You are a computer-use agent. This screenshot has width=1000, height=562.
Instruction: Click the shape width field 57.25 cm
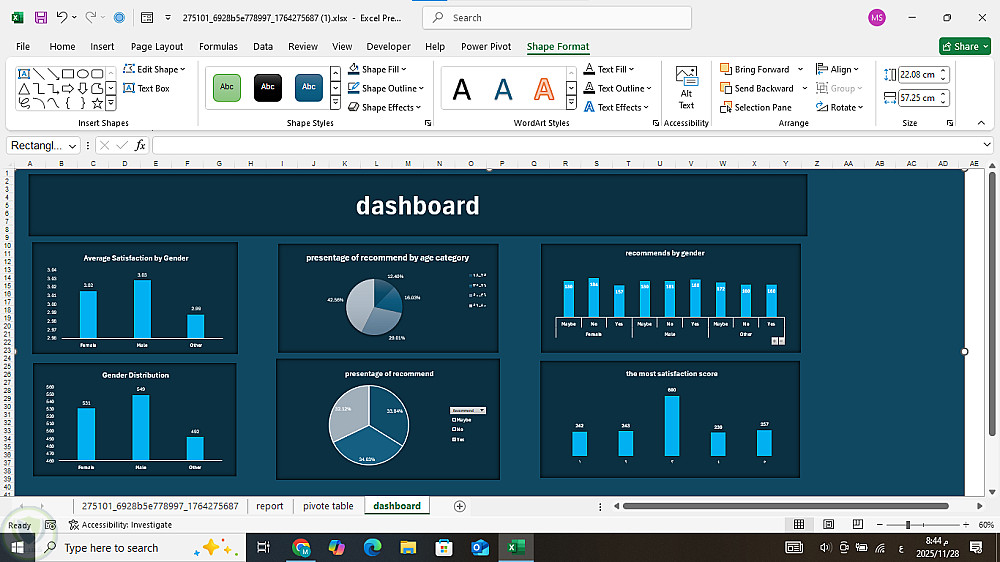tap(918, 98)
